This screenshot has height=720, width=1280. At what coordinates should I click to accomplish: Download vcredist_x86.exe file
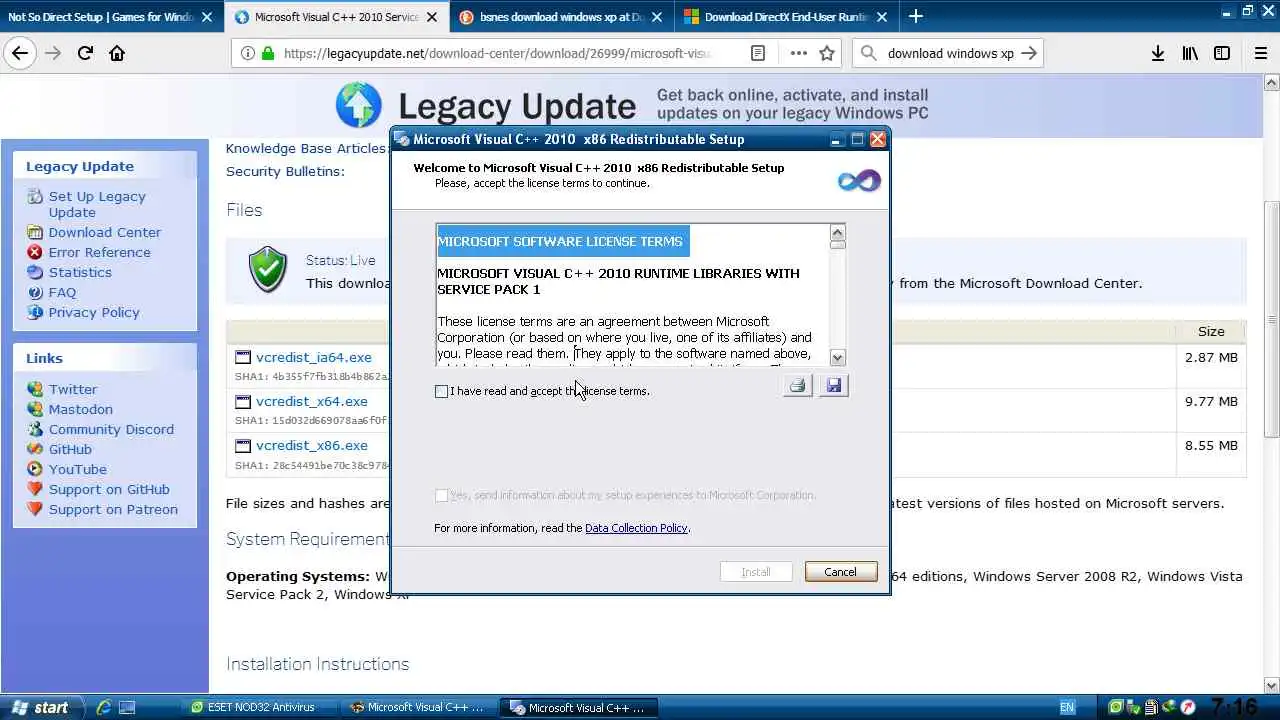click(312, 445)
